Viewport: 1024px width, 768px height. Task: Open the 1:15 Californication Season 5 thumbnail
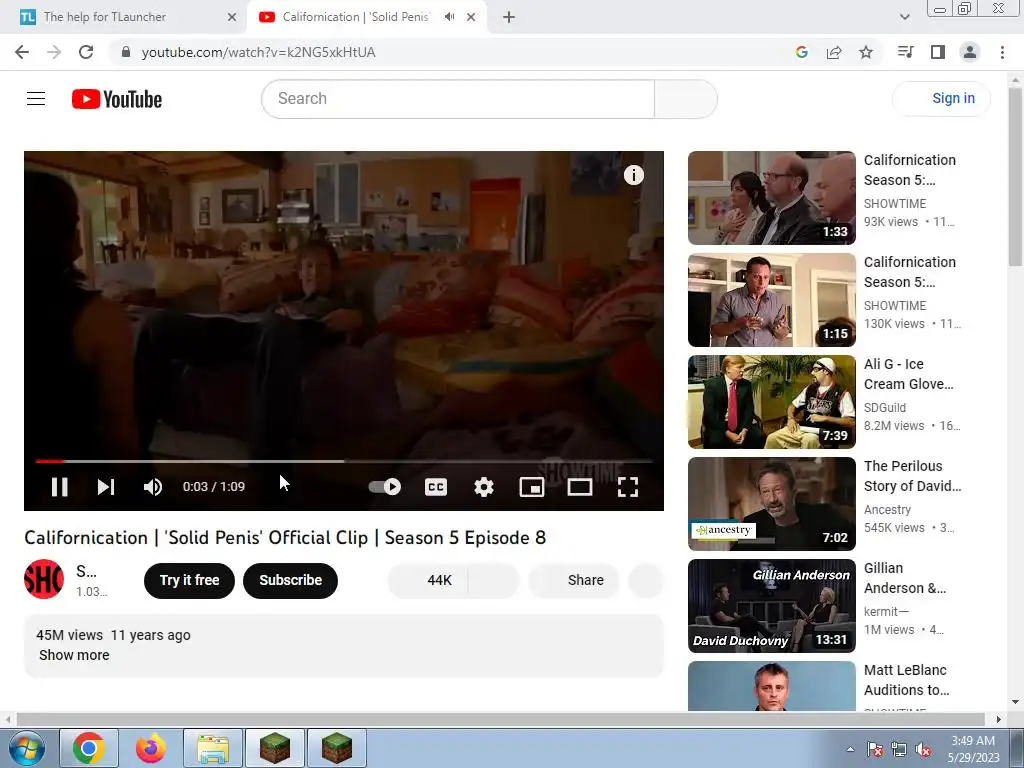[771, 300]
